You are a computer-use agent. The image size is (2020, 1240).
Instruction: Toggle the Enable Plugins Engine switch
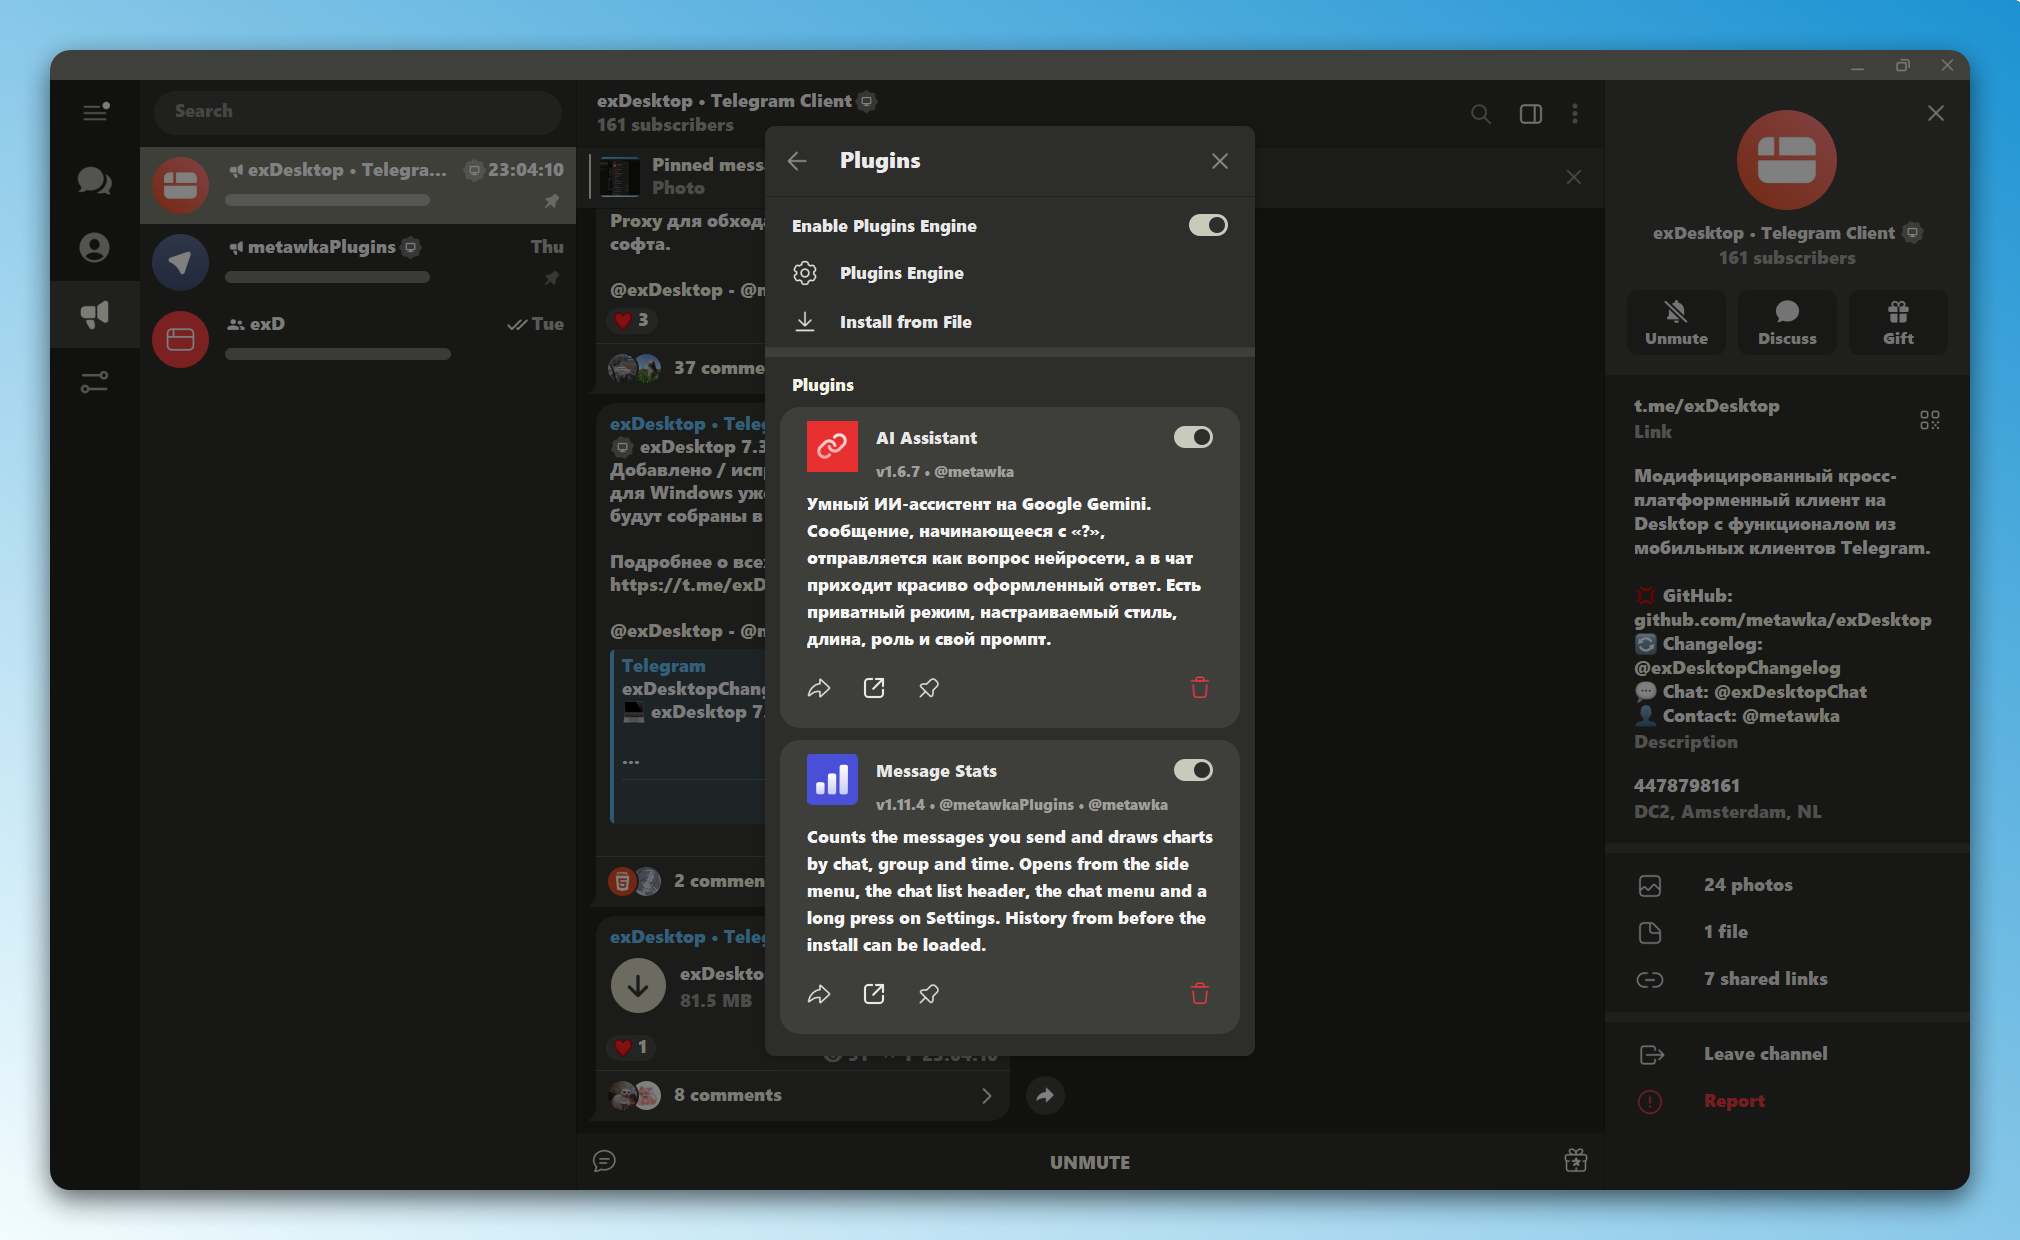pyautogui.click(x=1208, y=225)
